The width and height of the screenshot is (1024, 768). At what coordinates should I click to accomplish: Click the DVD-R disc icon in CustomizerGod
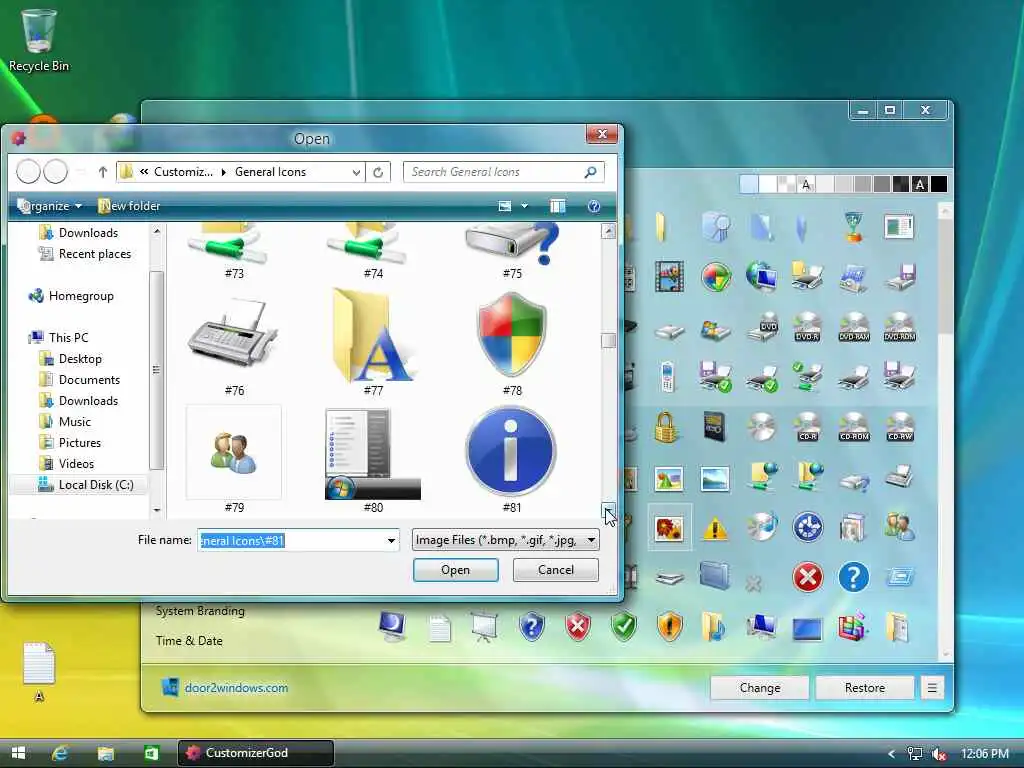click(x=807, y=327)
